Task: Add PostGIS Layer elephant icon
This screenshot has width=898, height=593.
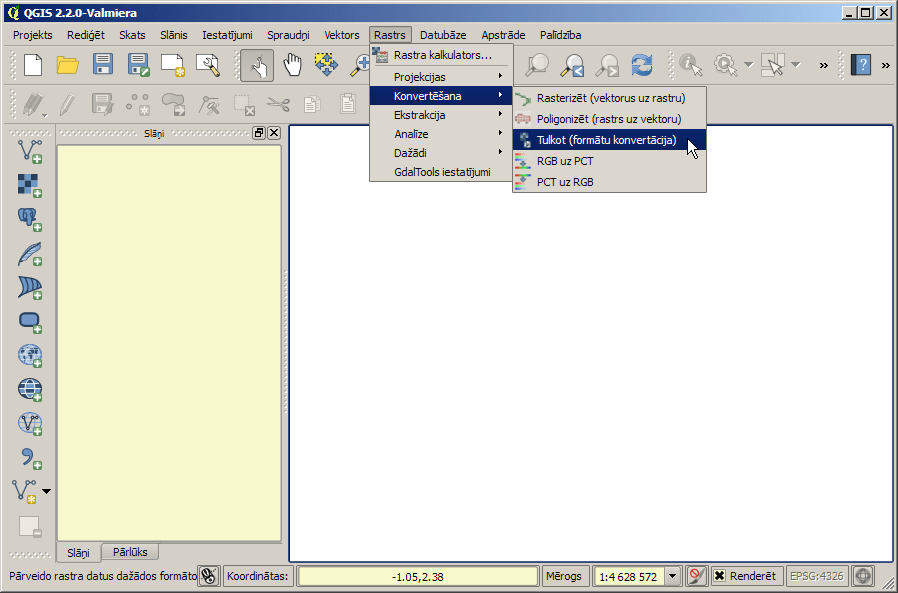Action: tap(29, 219)
